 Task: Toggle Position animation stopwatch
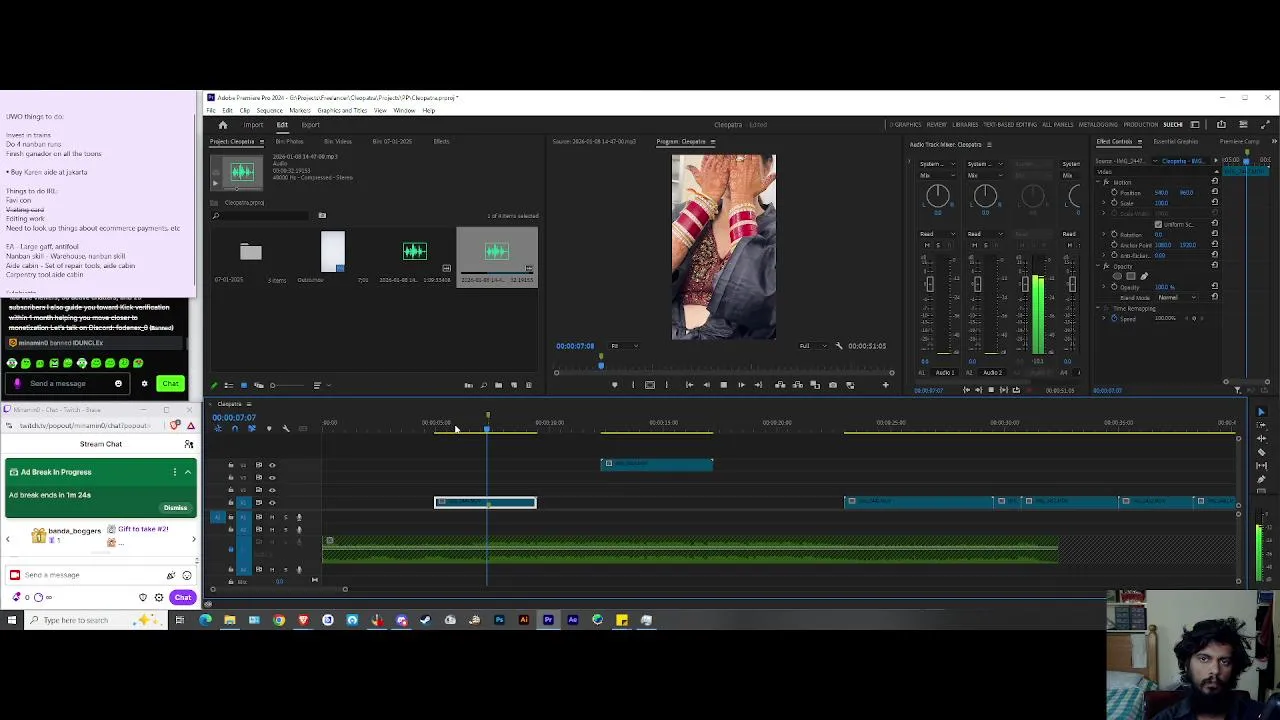pos(1115,192)
